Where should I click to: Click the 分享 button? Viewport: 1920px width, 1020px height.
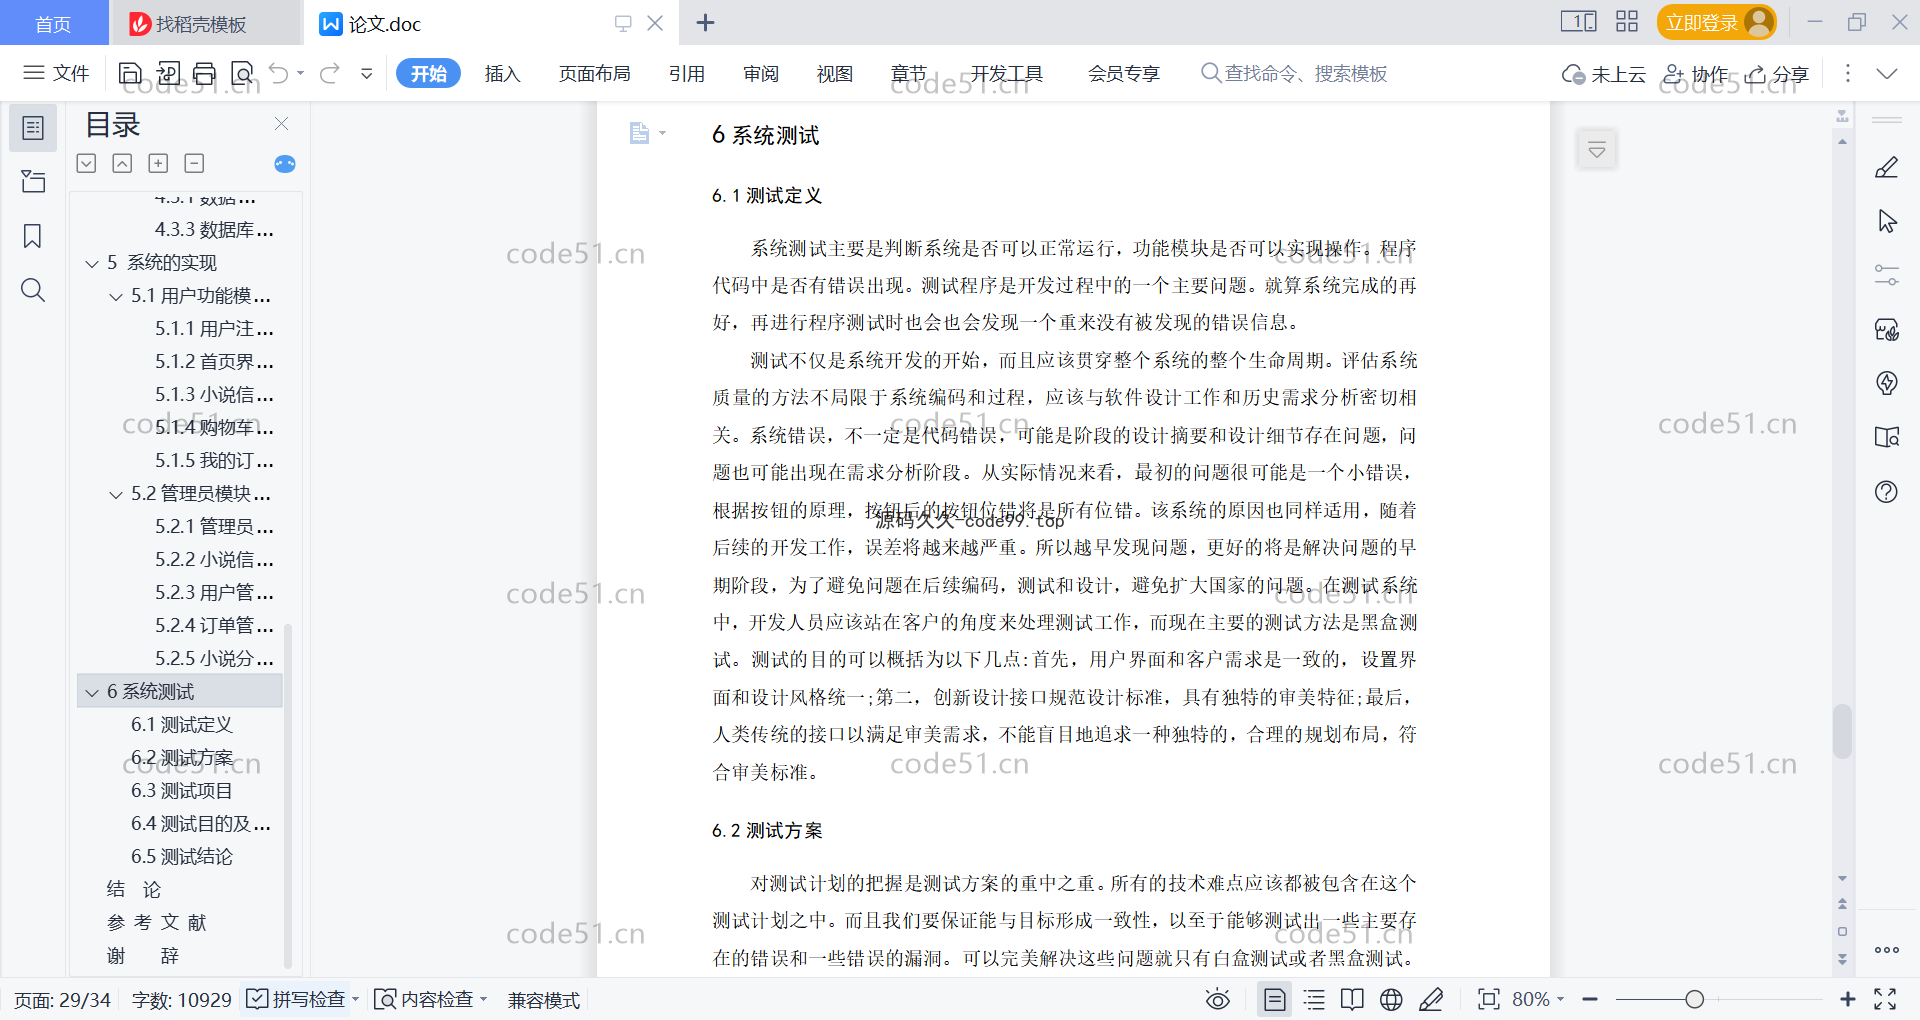pyautogui.click(x=1778, y=74)
